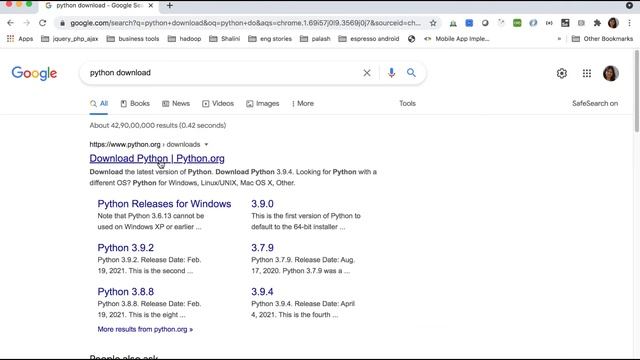The width and height of the screenshot is (640, 360).
Task: Click the Google logo
Action: tap(34, 73)
